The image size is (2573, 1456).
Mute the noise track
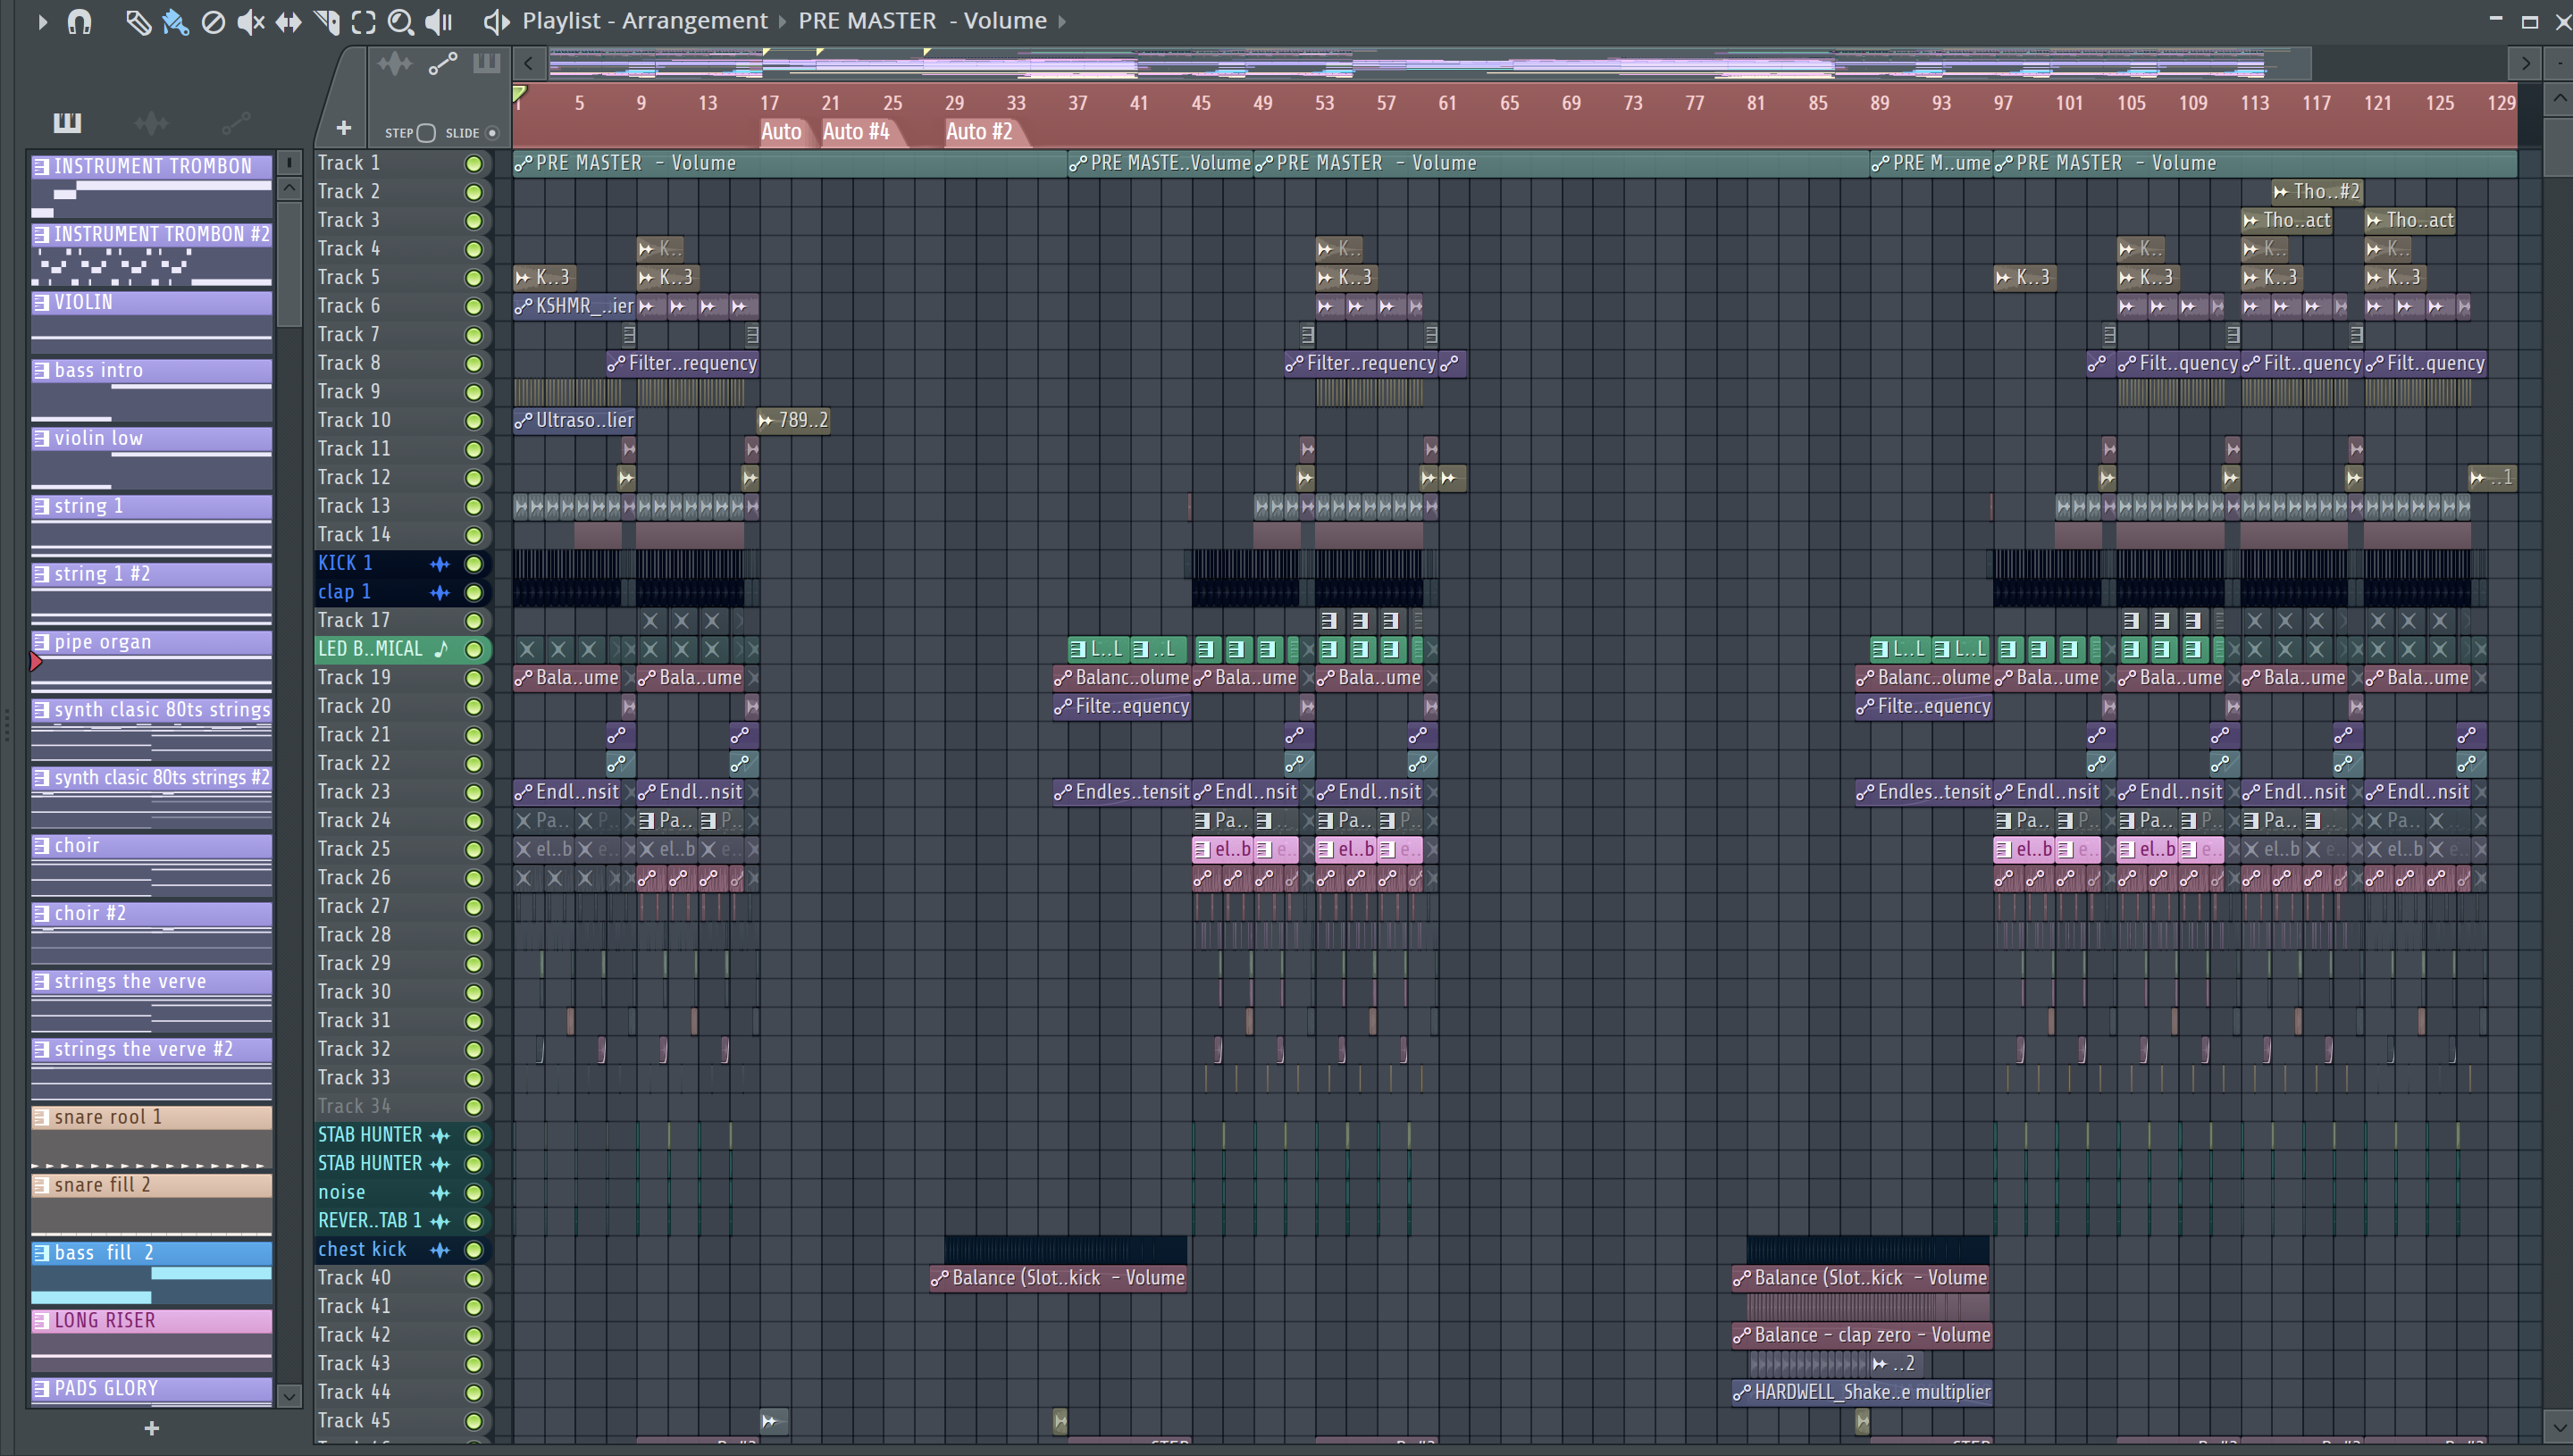[x=474, y=1193]
